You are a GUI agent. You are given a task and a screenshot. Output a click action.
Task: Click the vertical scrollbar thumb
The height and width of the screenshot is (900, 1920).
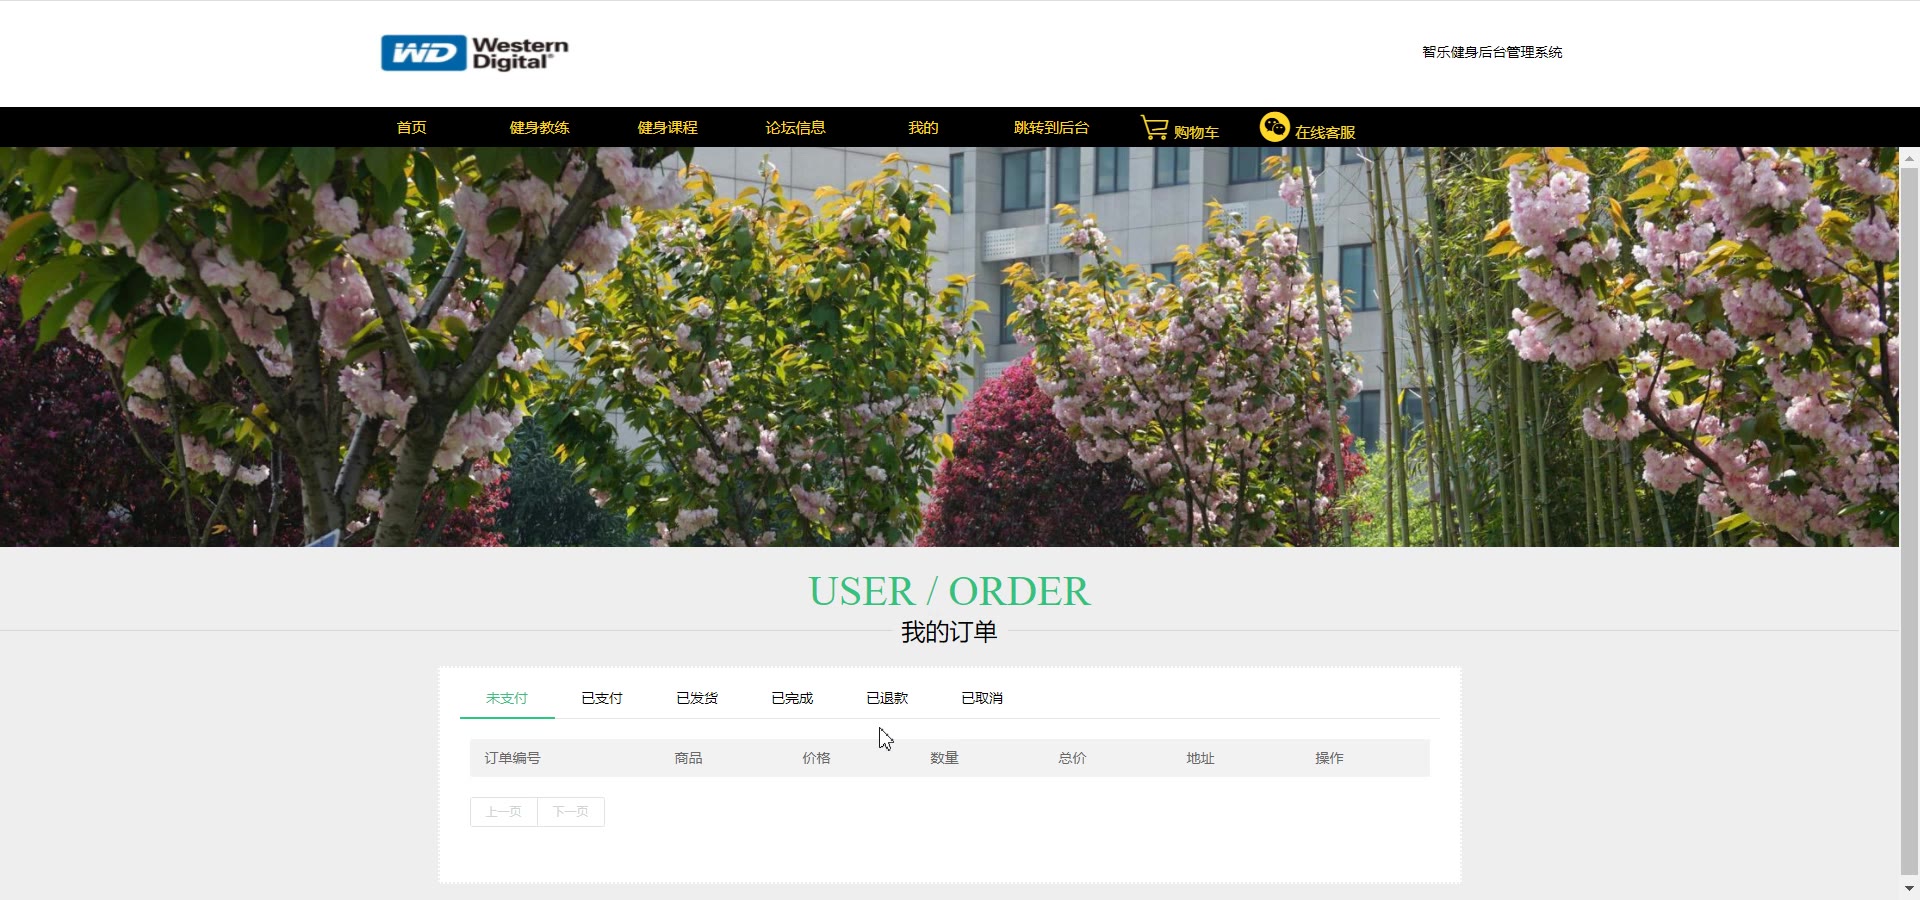[x=1909, y=520]
